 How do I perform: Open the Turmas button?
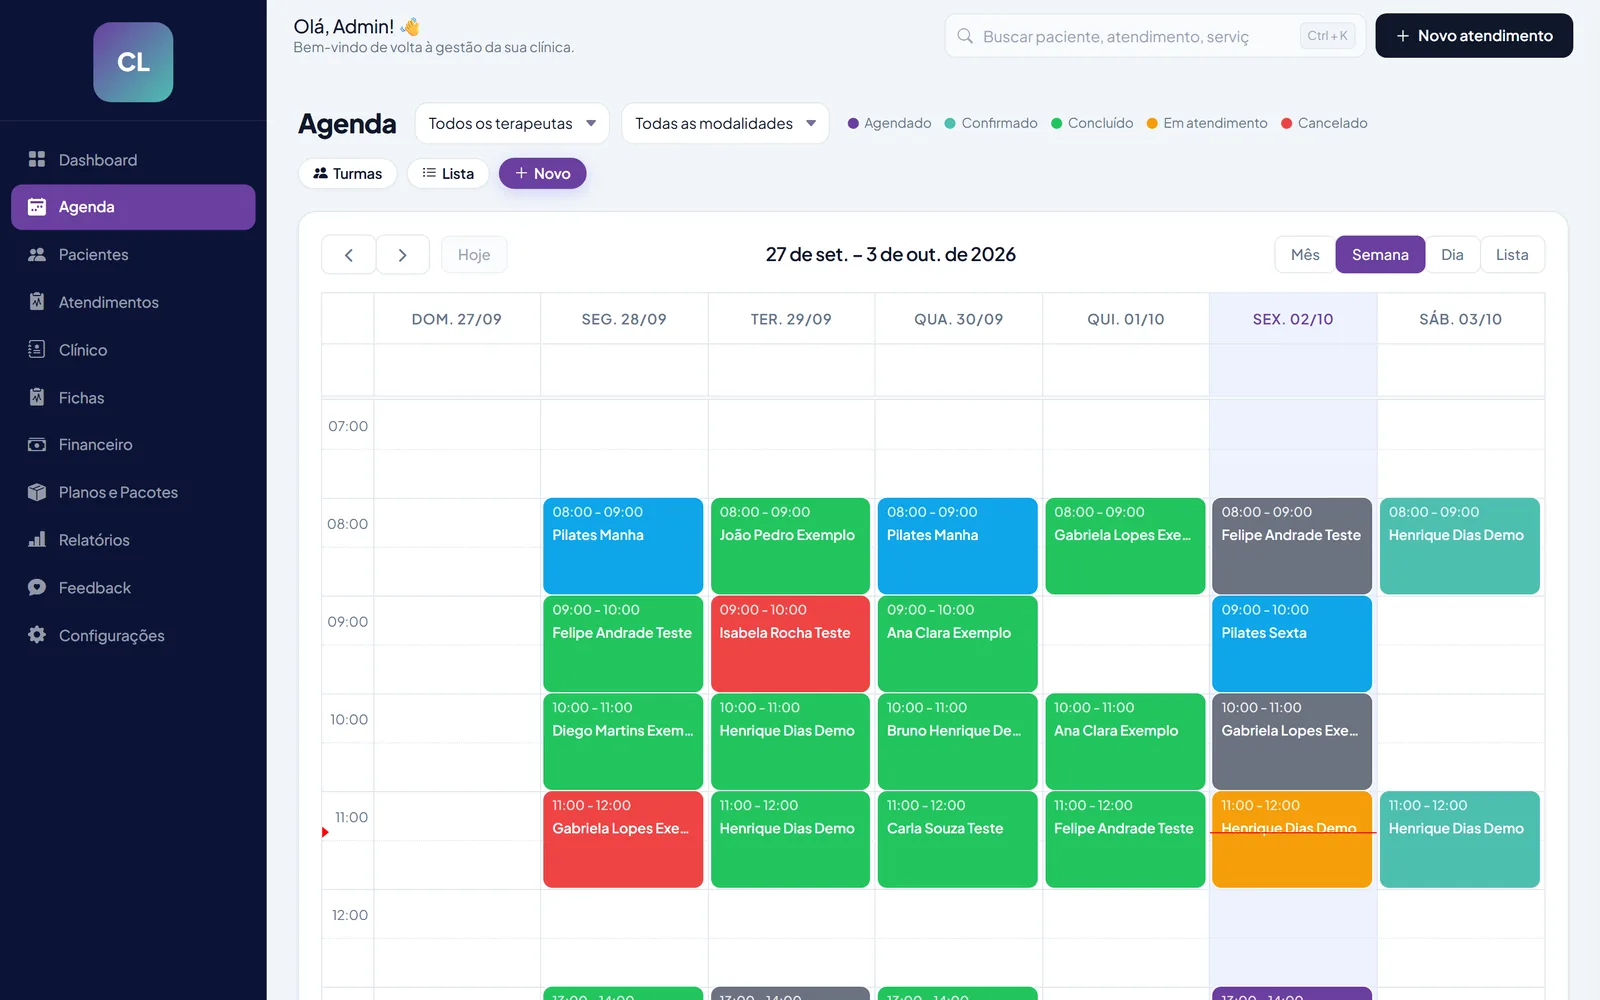(347, 173)
